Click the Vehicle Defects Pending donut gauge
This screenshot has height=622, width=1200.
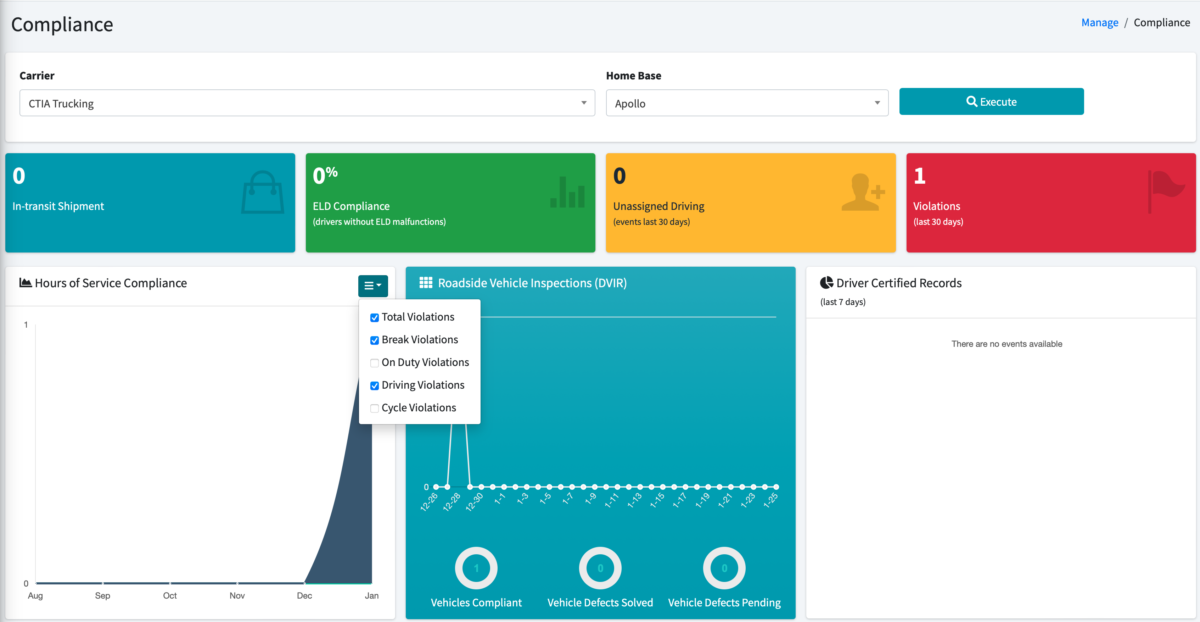[x=724, y=568]
